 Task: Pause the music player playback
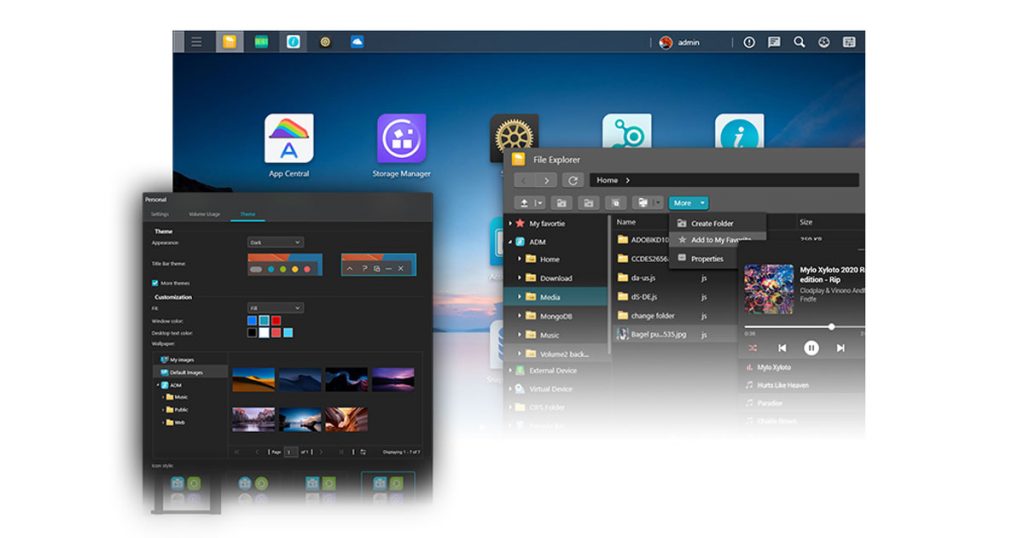[x=811, y=348]
